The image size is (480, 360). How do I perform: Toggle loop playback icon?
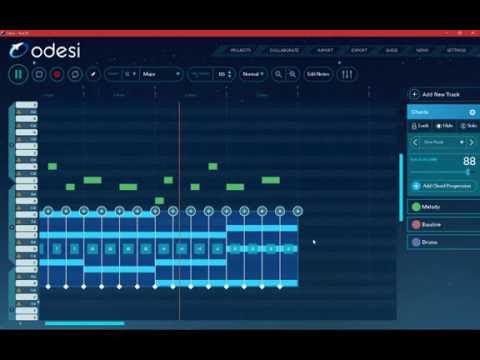point(75,74)
